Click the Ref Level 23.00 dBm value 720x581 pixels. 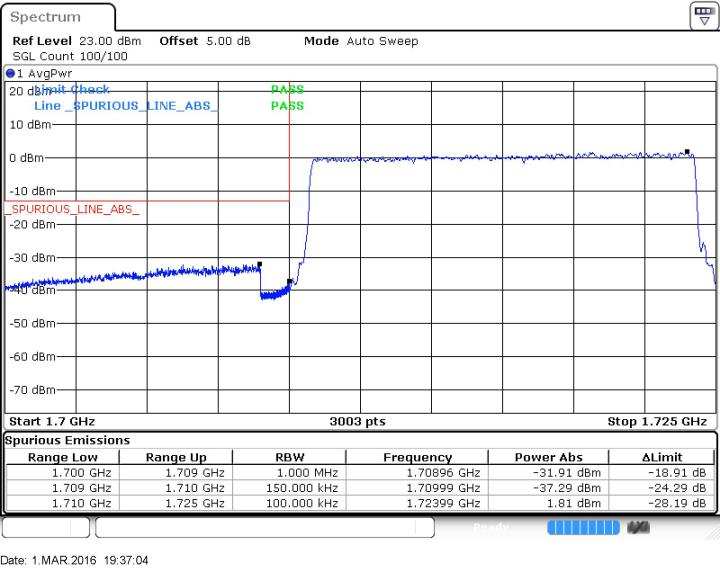[x=110, y=41]
